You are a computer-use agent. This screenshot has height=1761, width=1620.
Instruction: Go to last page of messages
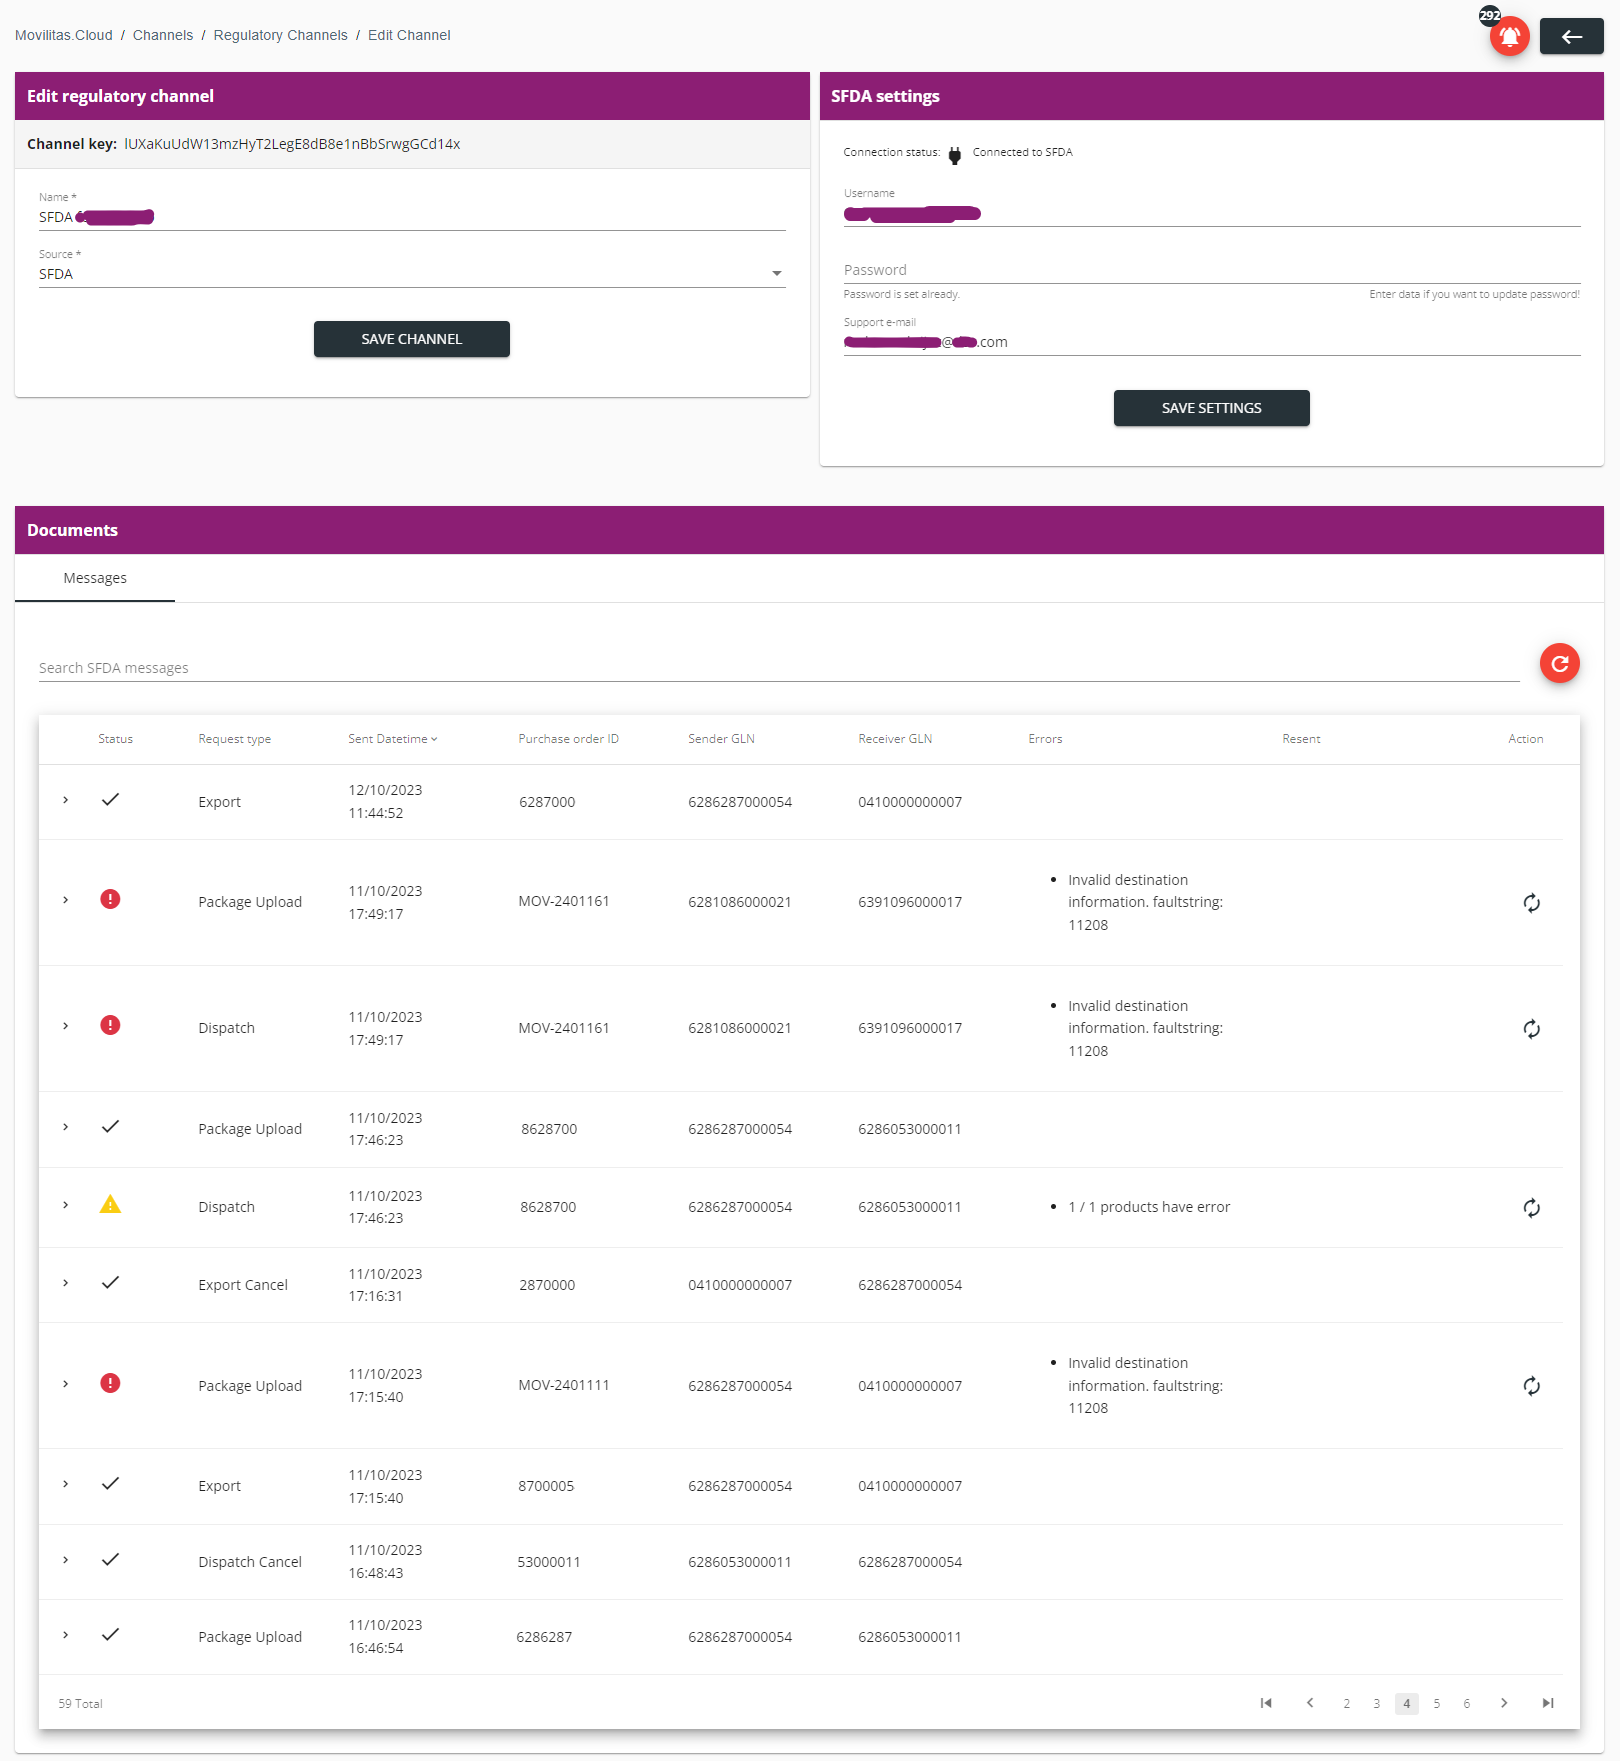pyautogui.click(x=1548, y=1703)
